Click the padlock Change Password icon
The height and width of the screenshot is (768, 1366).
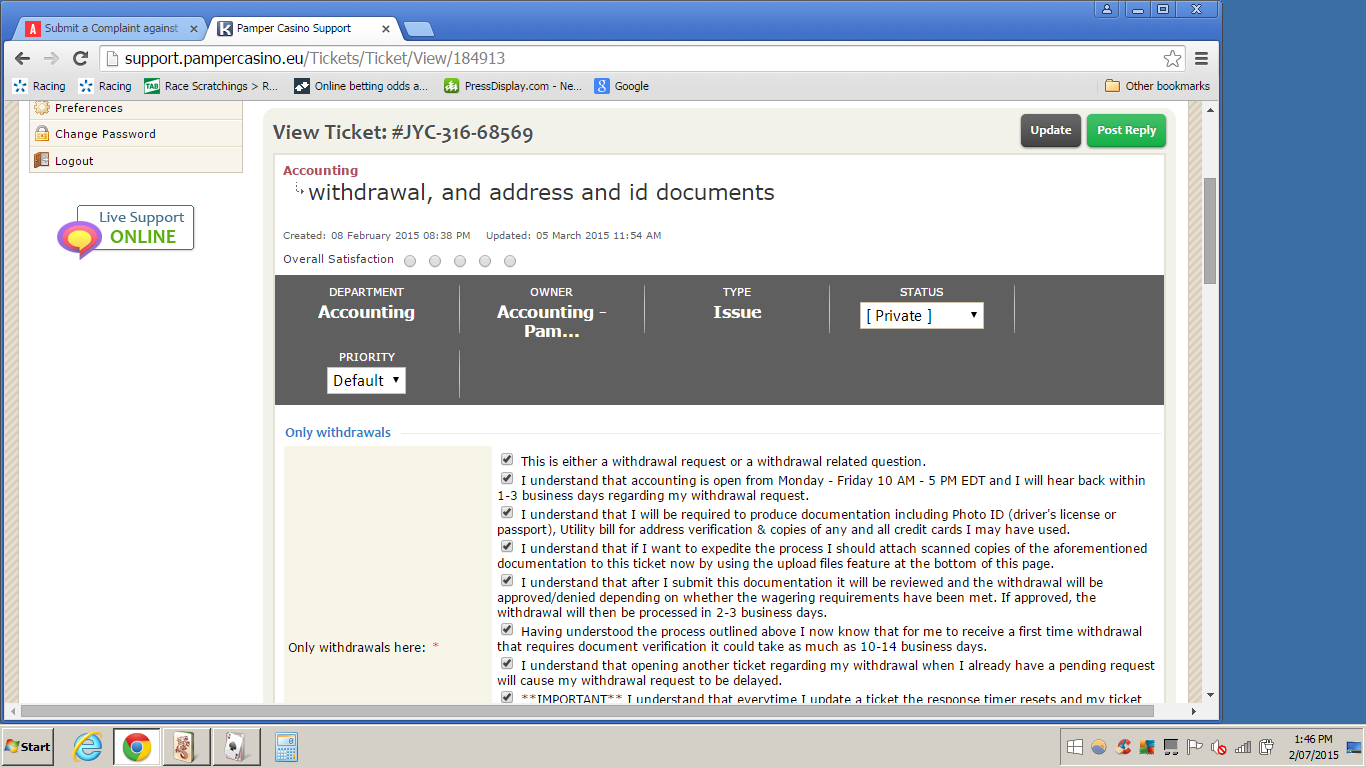42,134
